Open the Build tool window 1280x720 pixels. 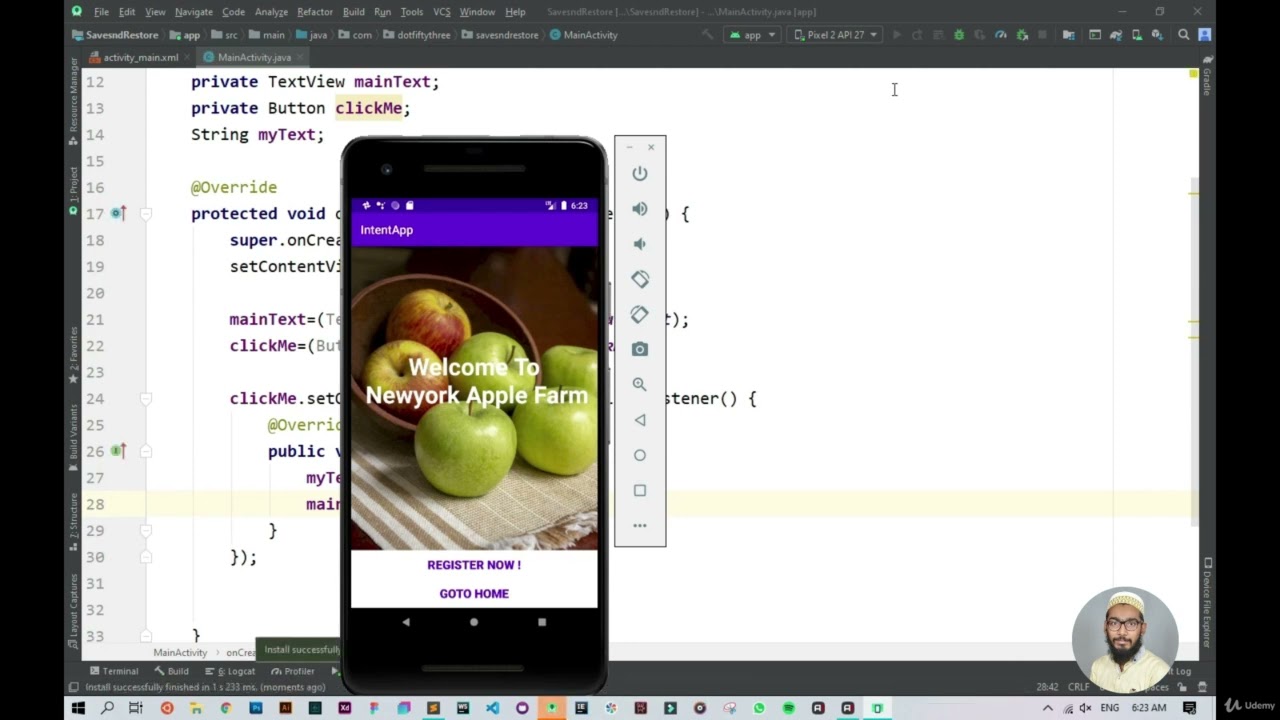pyautogui.click(x=172, y=671)
